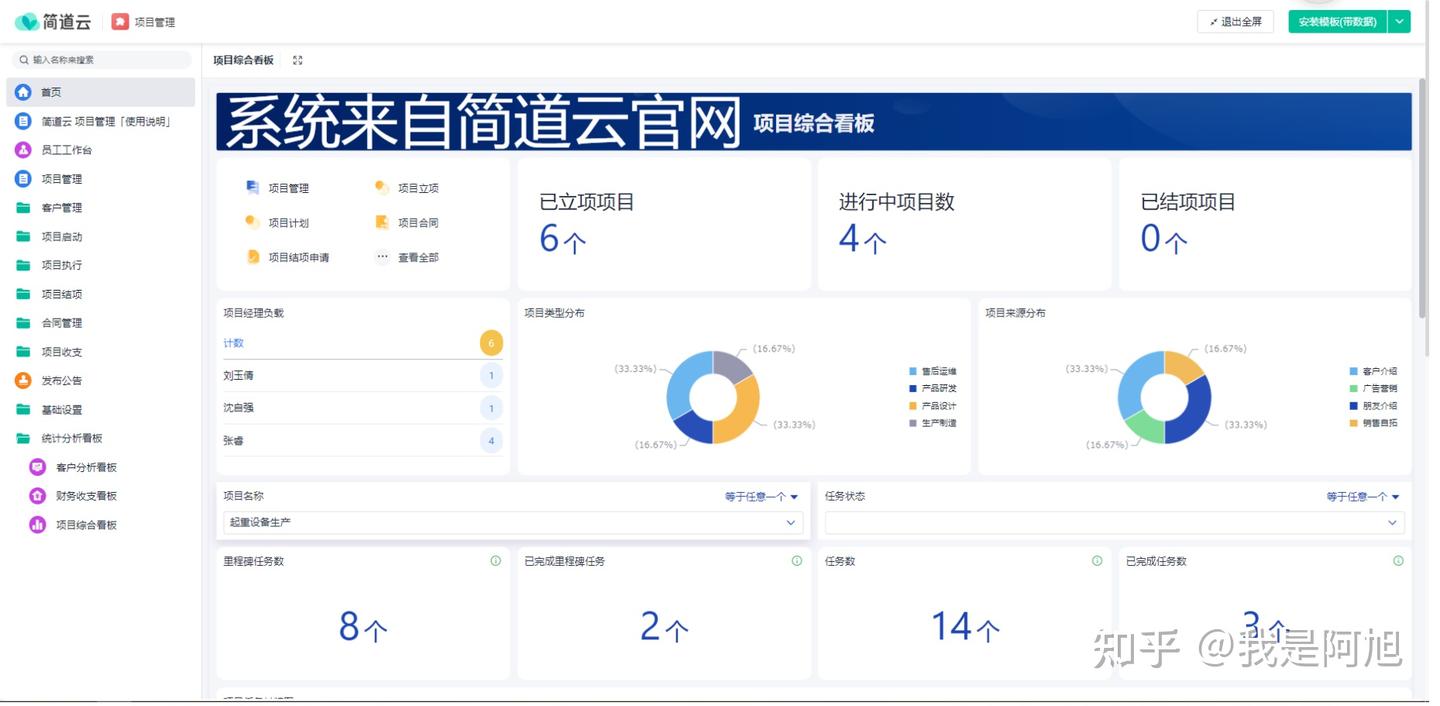Click the sidebar search input field
The height and width of the screenshot is (706, 1440).
101,60
